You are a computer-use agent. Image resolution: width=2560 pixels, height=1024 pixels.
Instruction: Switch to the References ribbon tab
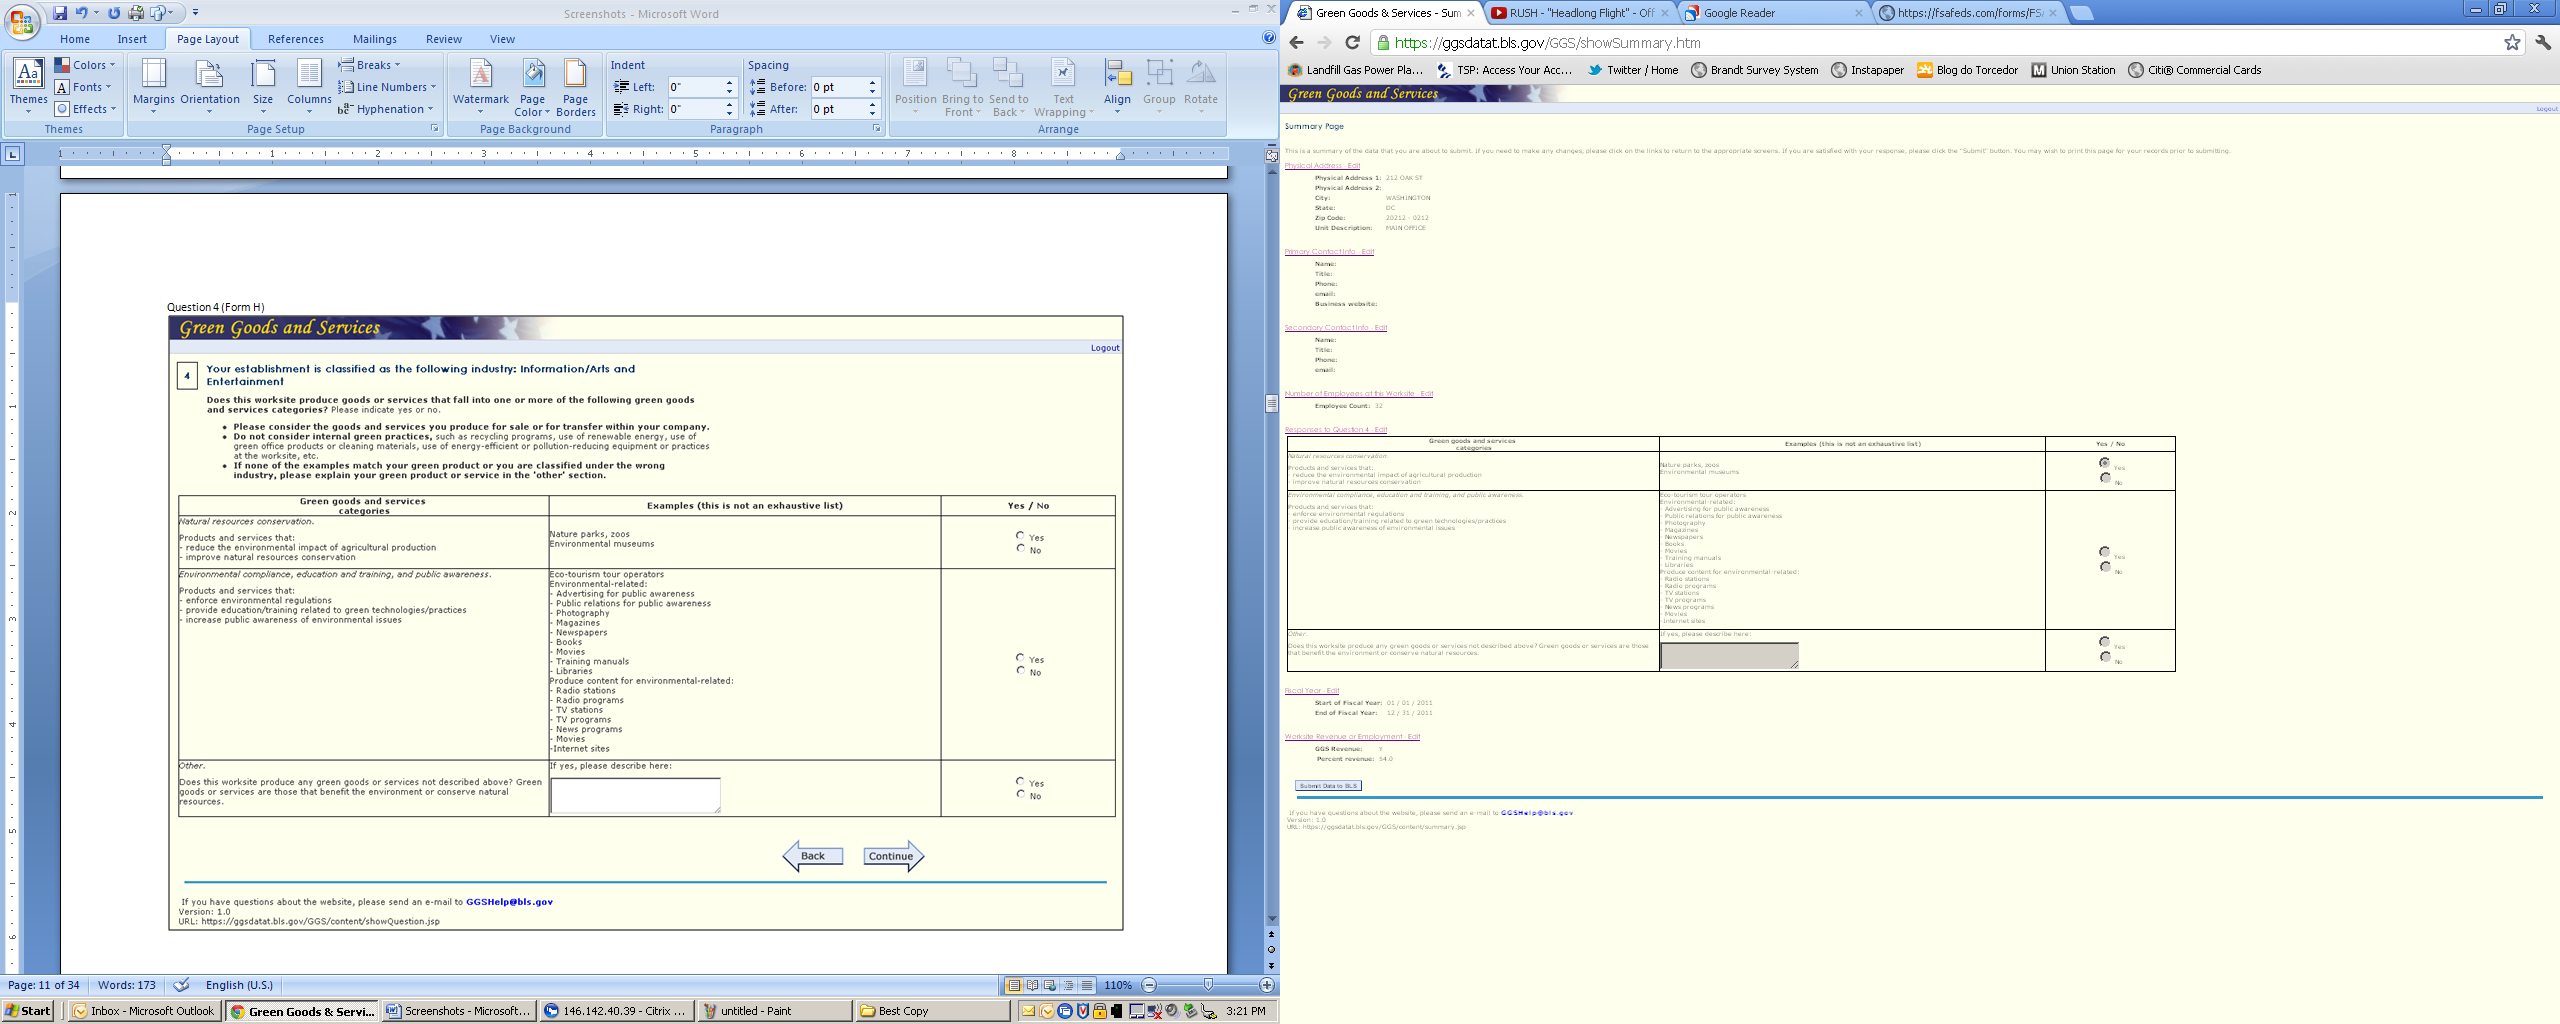coord(295,39)
